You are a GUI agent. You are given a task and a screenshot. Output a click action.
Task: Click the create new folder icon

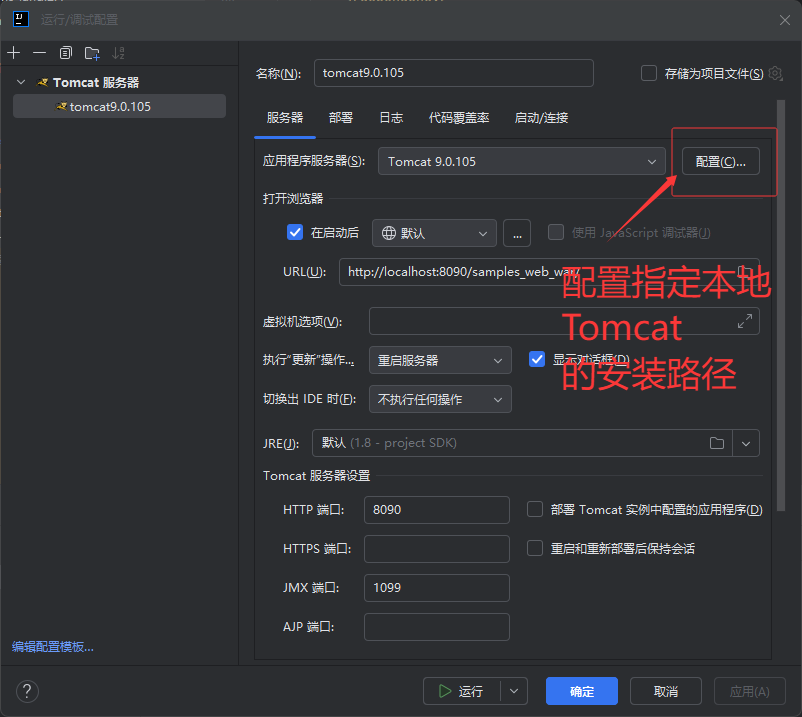coord(92,53)
